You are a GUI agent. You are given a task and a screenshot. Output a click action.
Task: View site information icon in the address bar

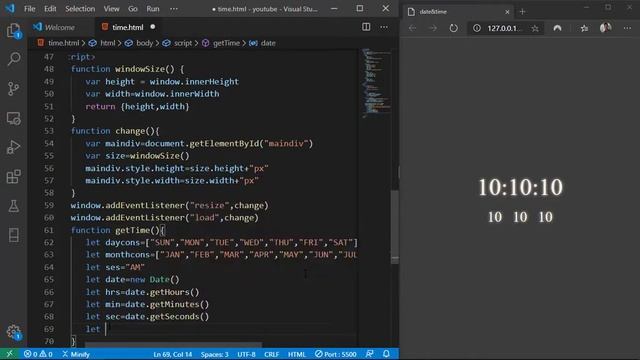[x=477, y=28]
